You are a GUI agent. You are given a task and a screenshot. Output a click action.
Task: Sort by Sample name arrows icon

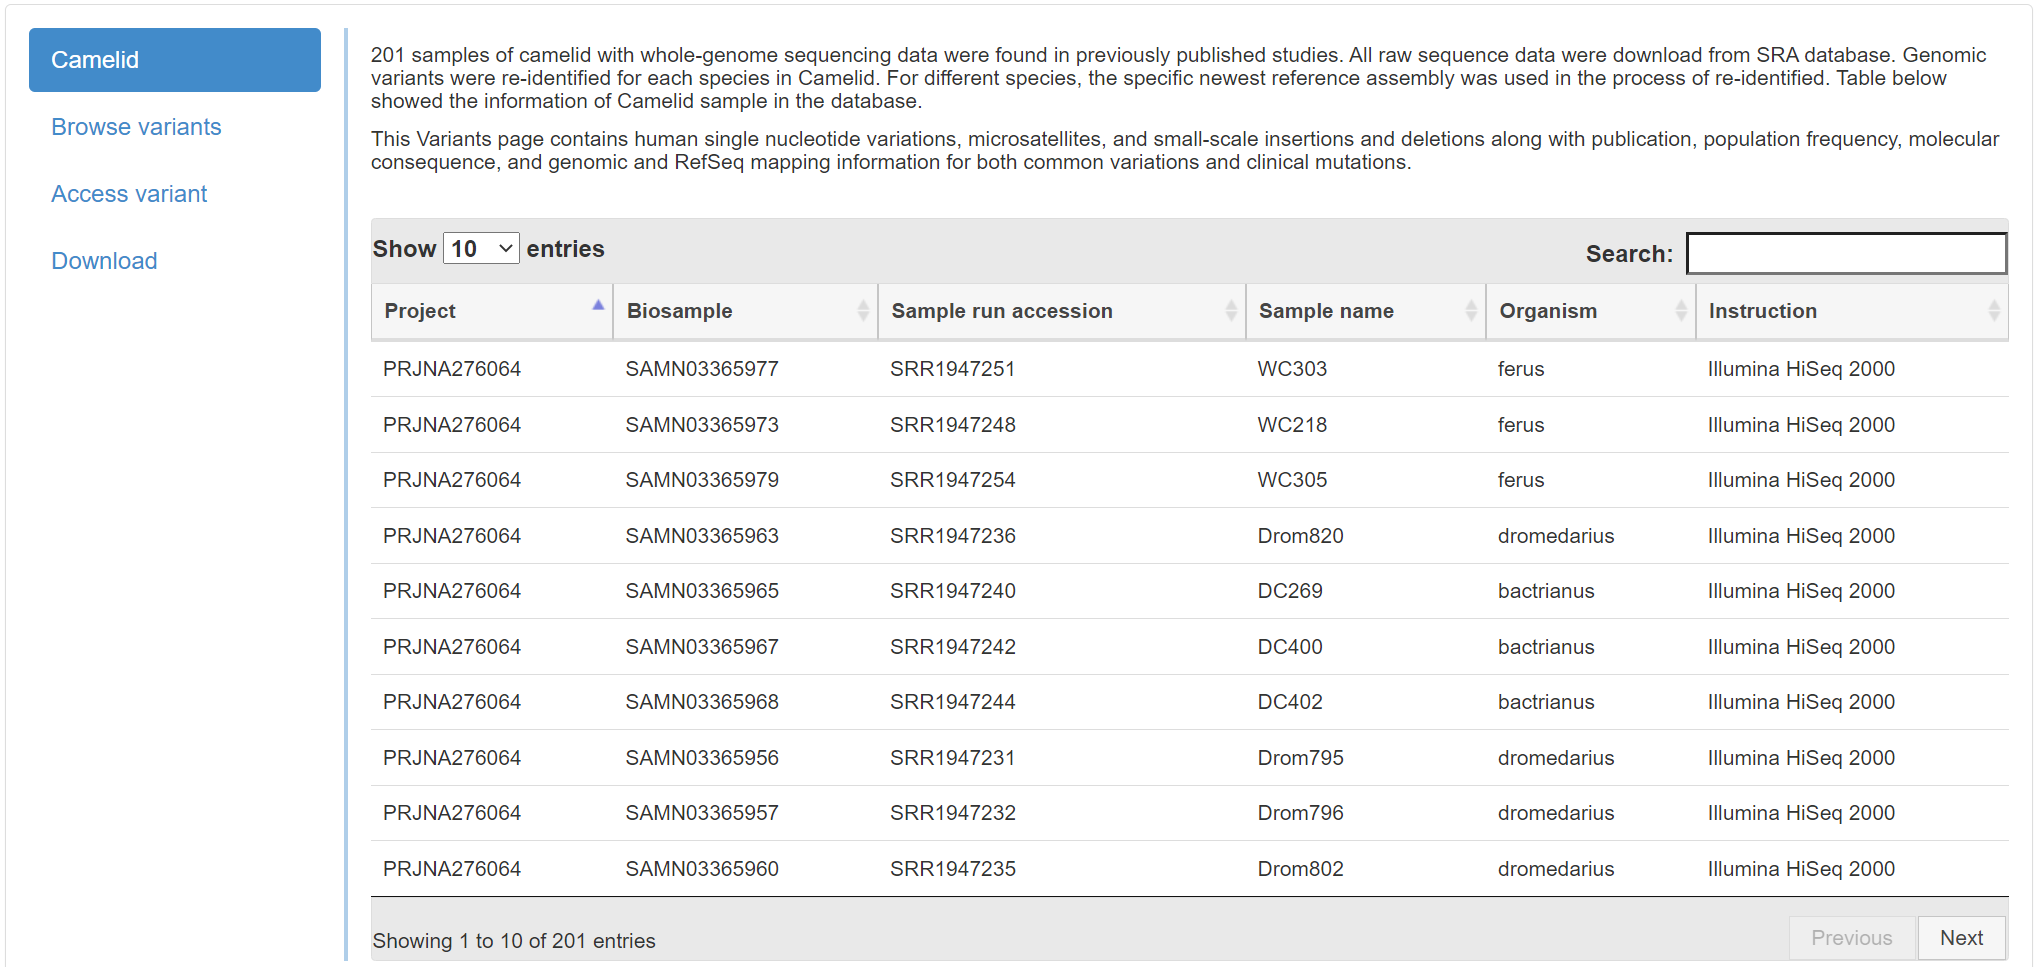coord(1471,311)
